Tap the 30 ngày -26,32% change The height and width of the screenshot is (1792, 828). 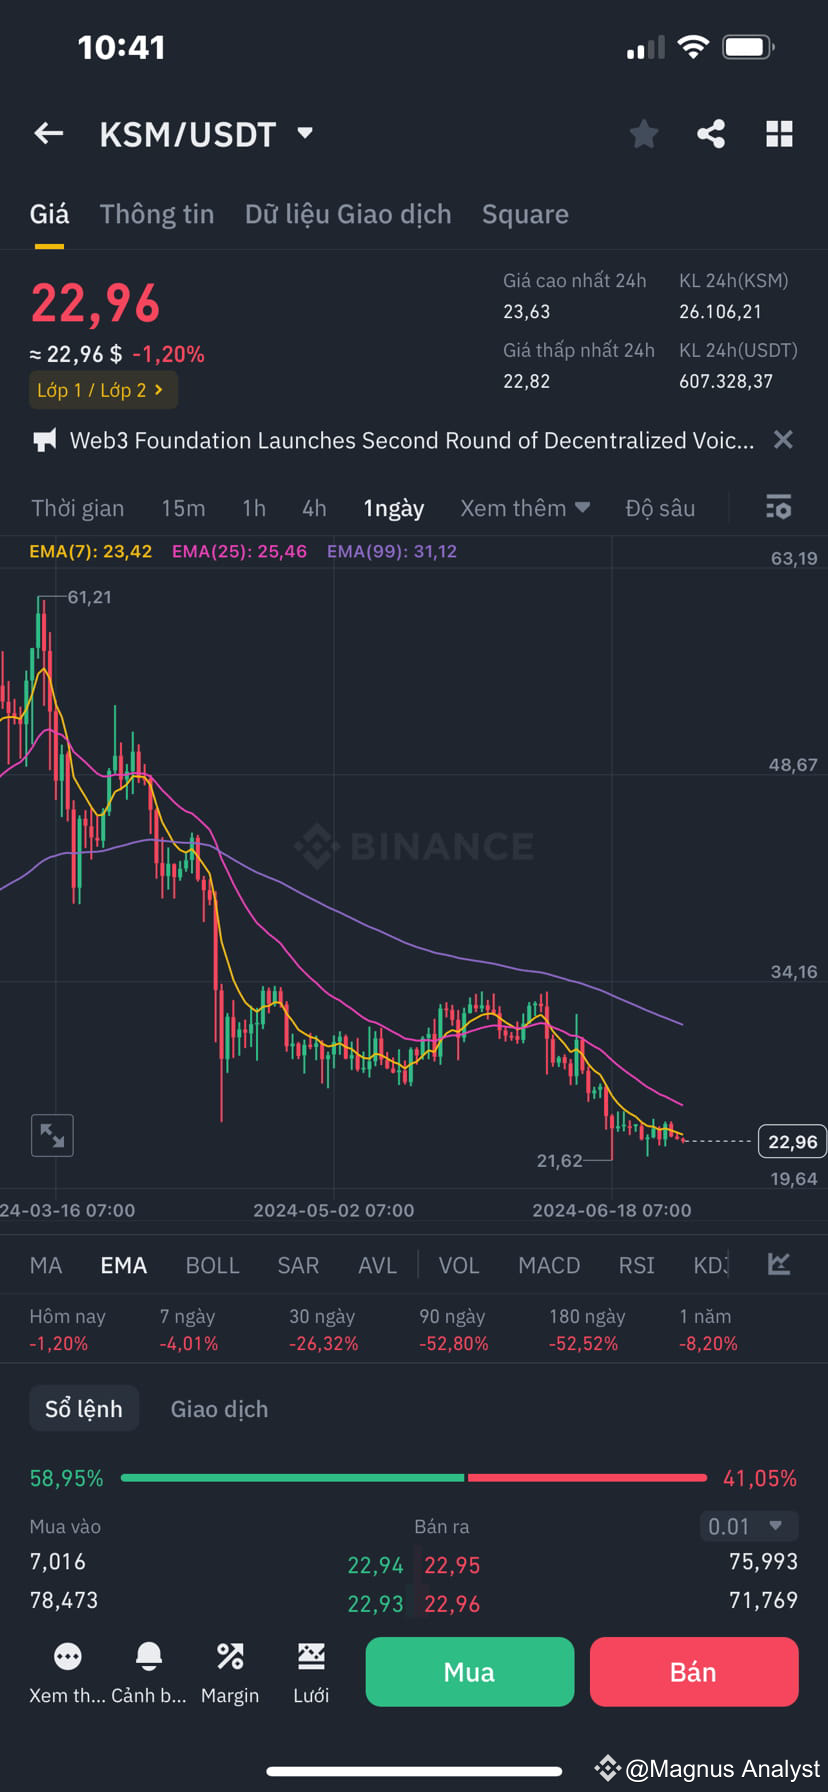[324, 1330]
